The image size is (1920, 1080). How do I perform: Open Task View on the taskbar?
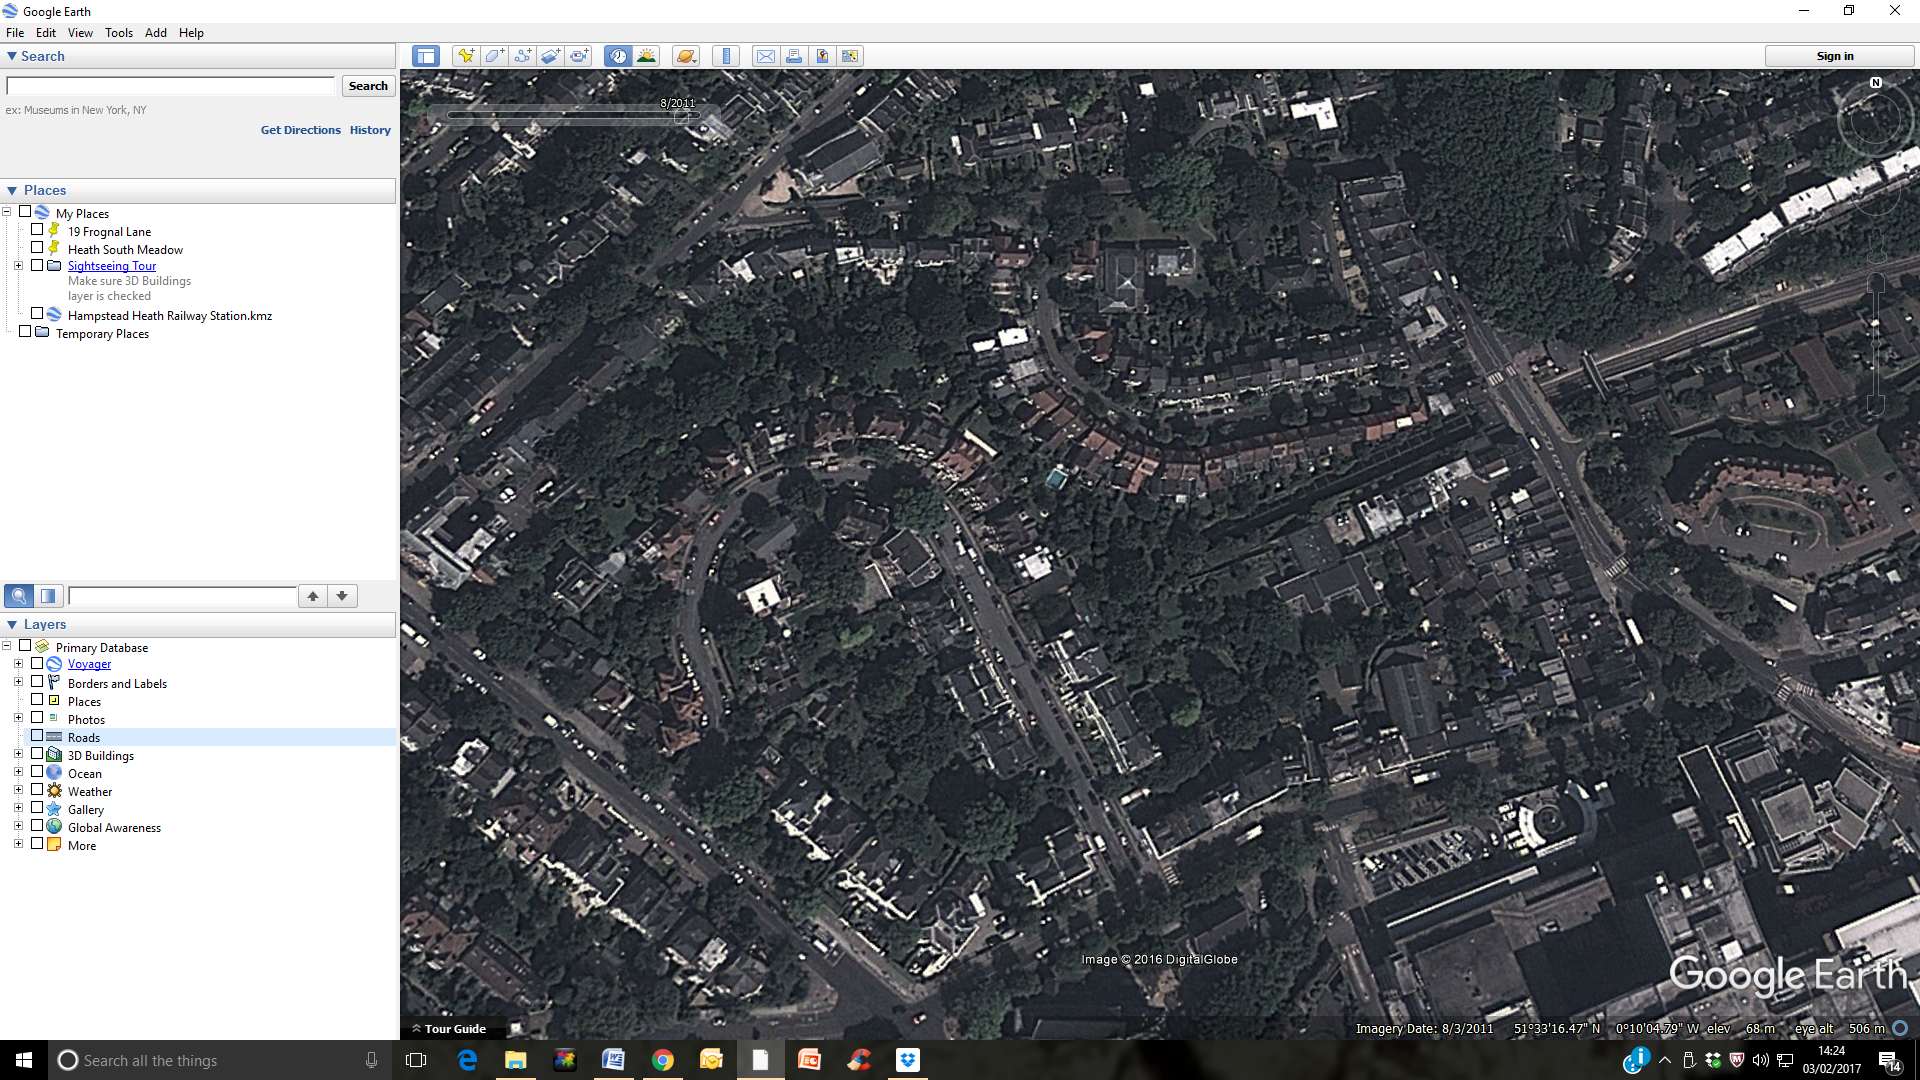coord(416,1060)
